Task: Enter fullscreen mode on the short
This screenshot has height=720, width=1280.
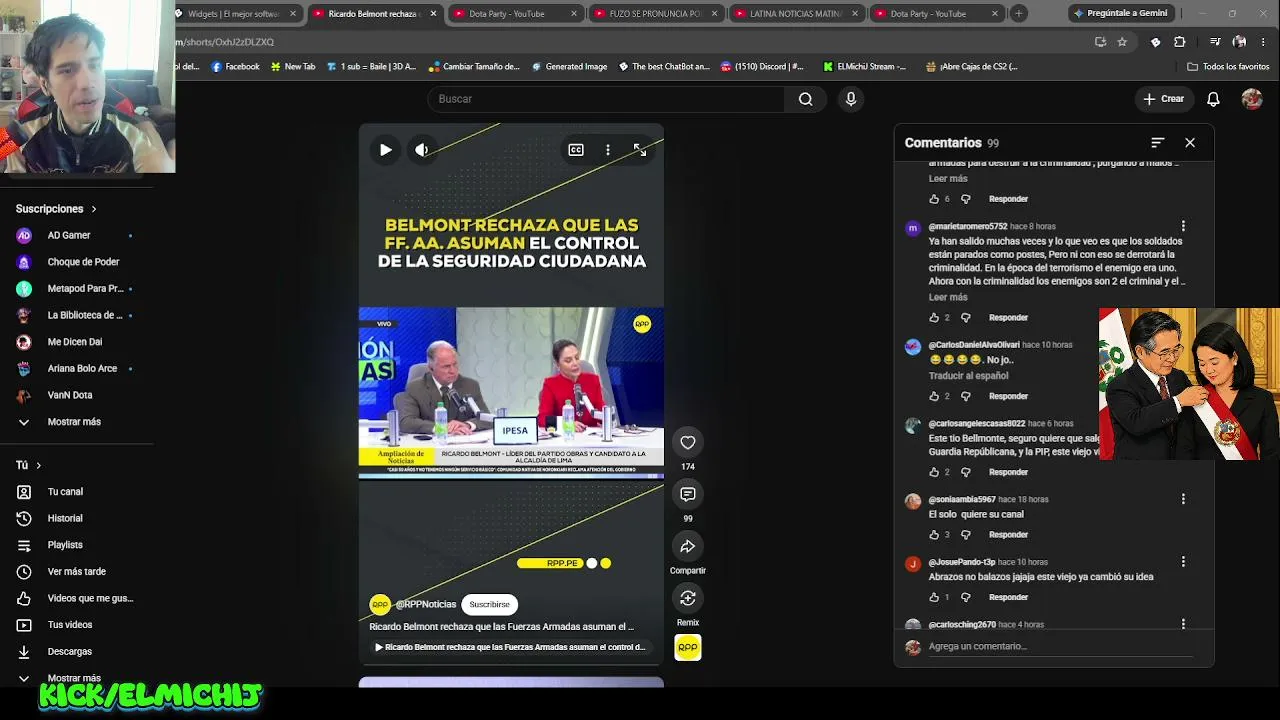Action: click(640, 150)
